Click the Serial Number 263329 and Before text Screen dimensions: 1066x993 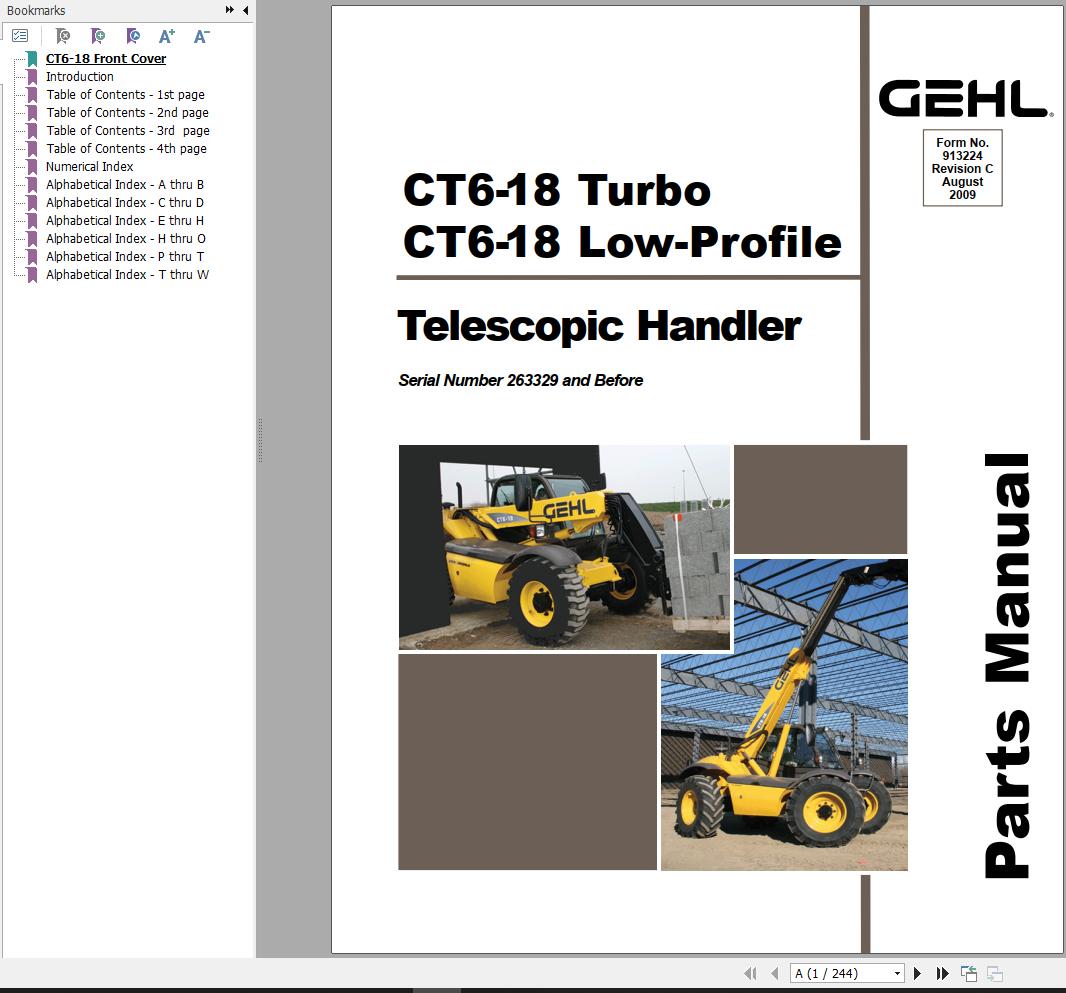(x=521, y=381)
